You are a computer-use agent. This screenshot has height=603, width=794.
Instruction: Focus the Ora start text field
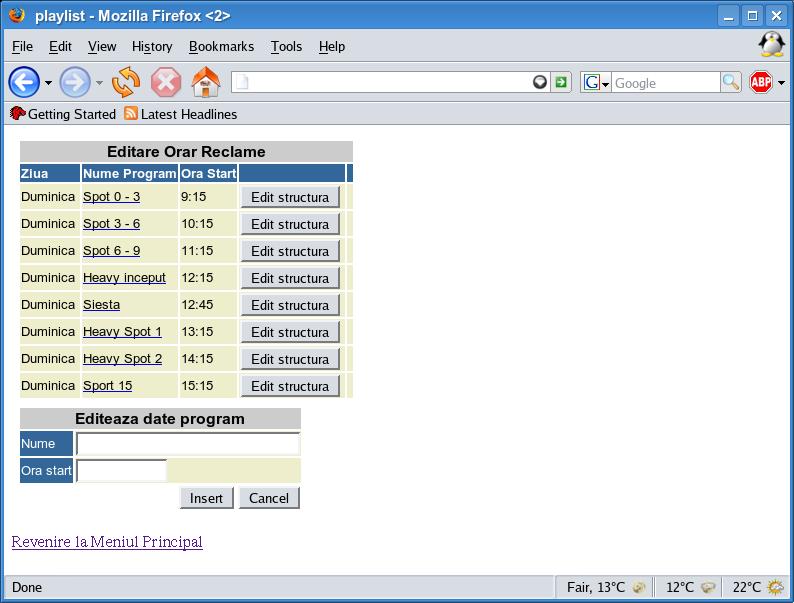click(x=122, y=471)
